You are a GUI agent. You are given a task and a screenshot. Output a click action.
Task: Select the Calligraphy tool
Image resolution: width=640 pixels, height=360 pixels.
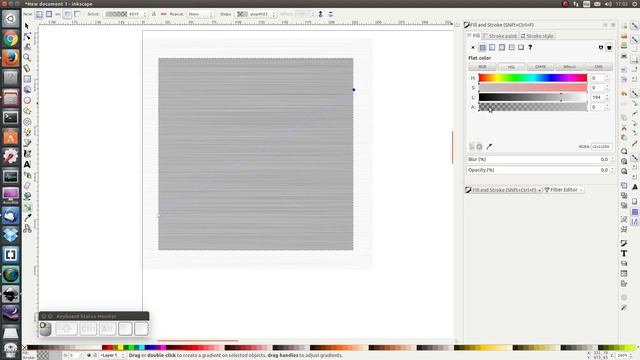(27, 153)
